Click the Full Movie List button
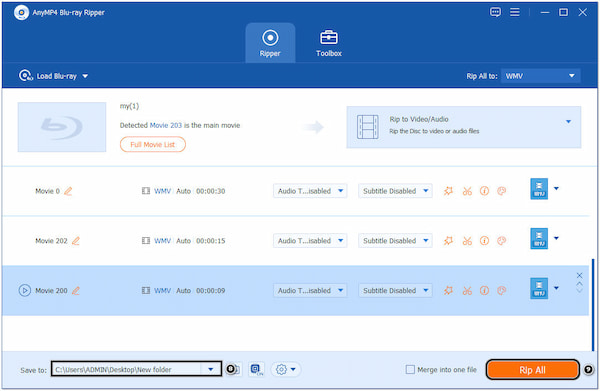The image size is (600, 391). (153, 145)
